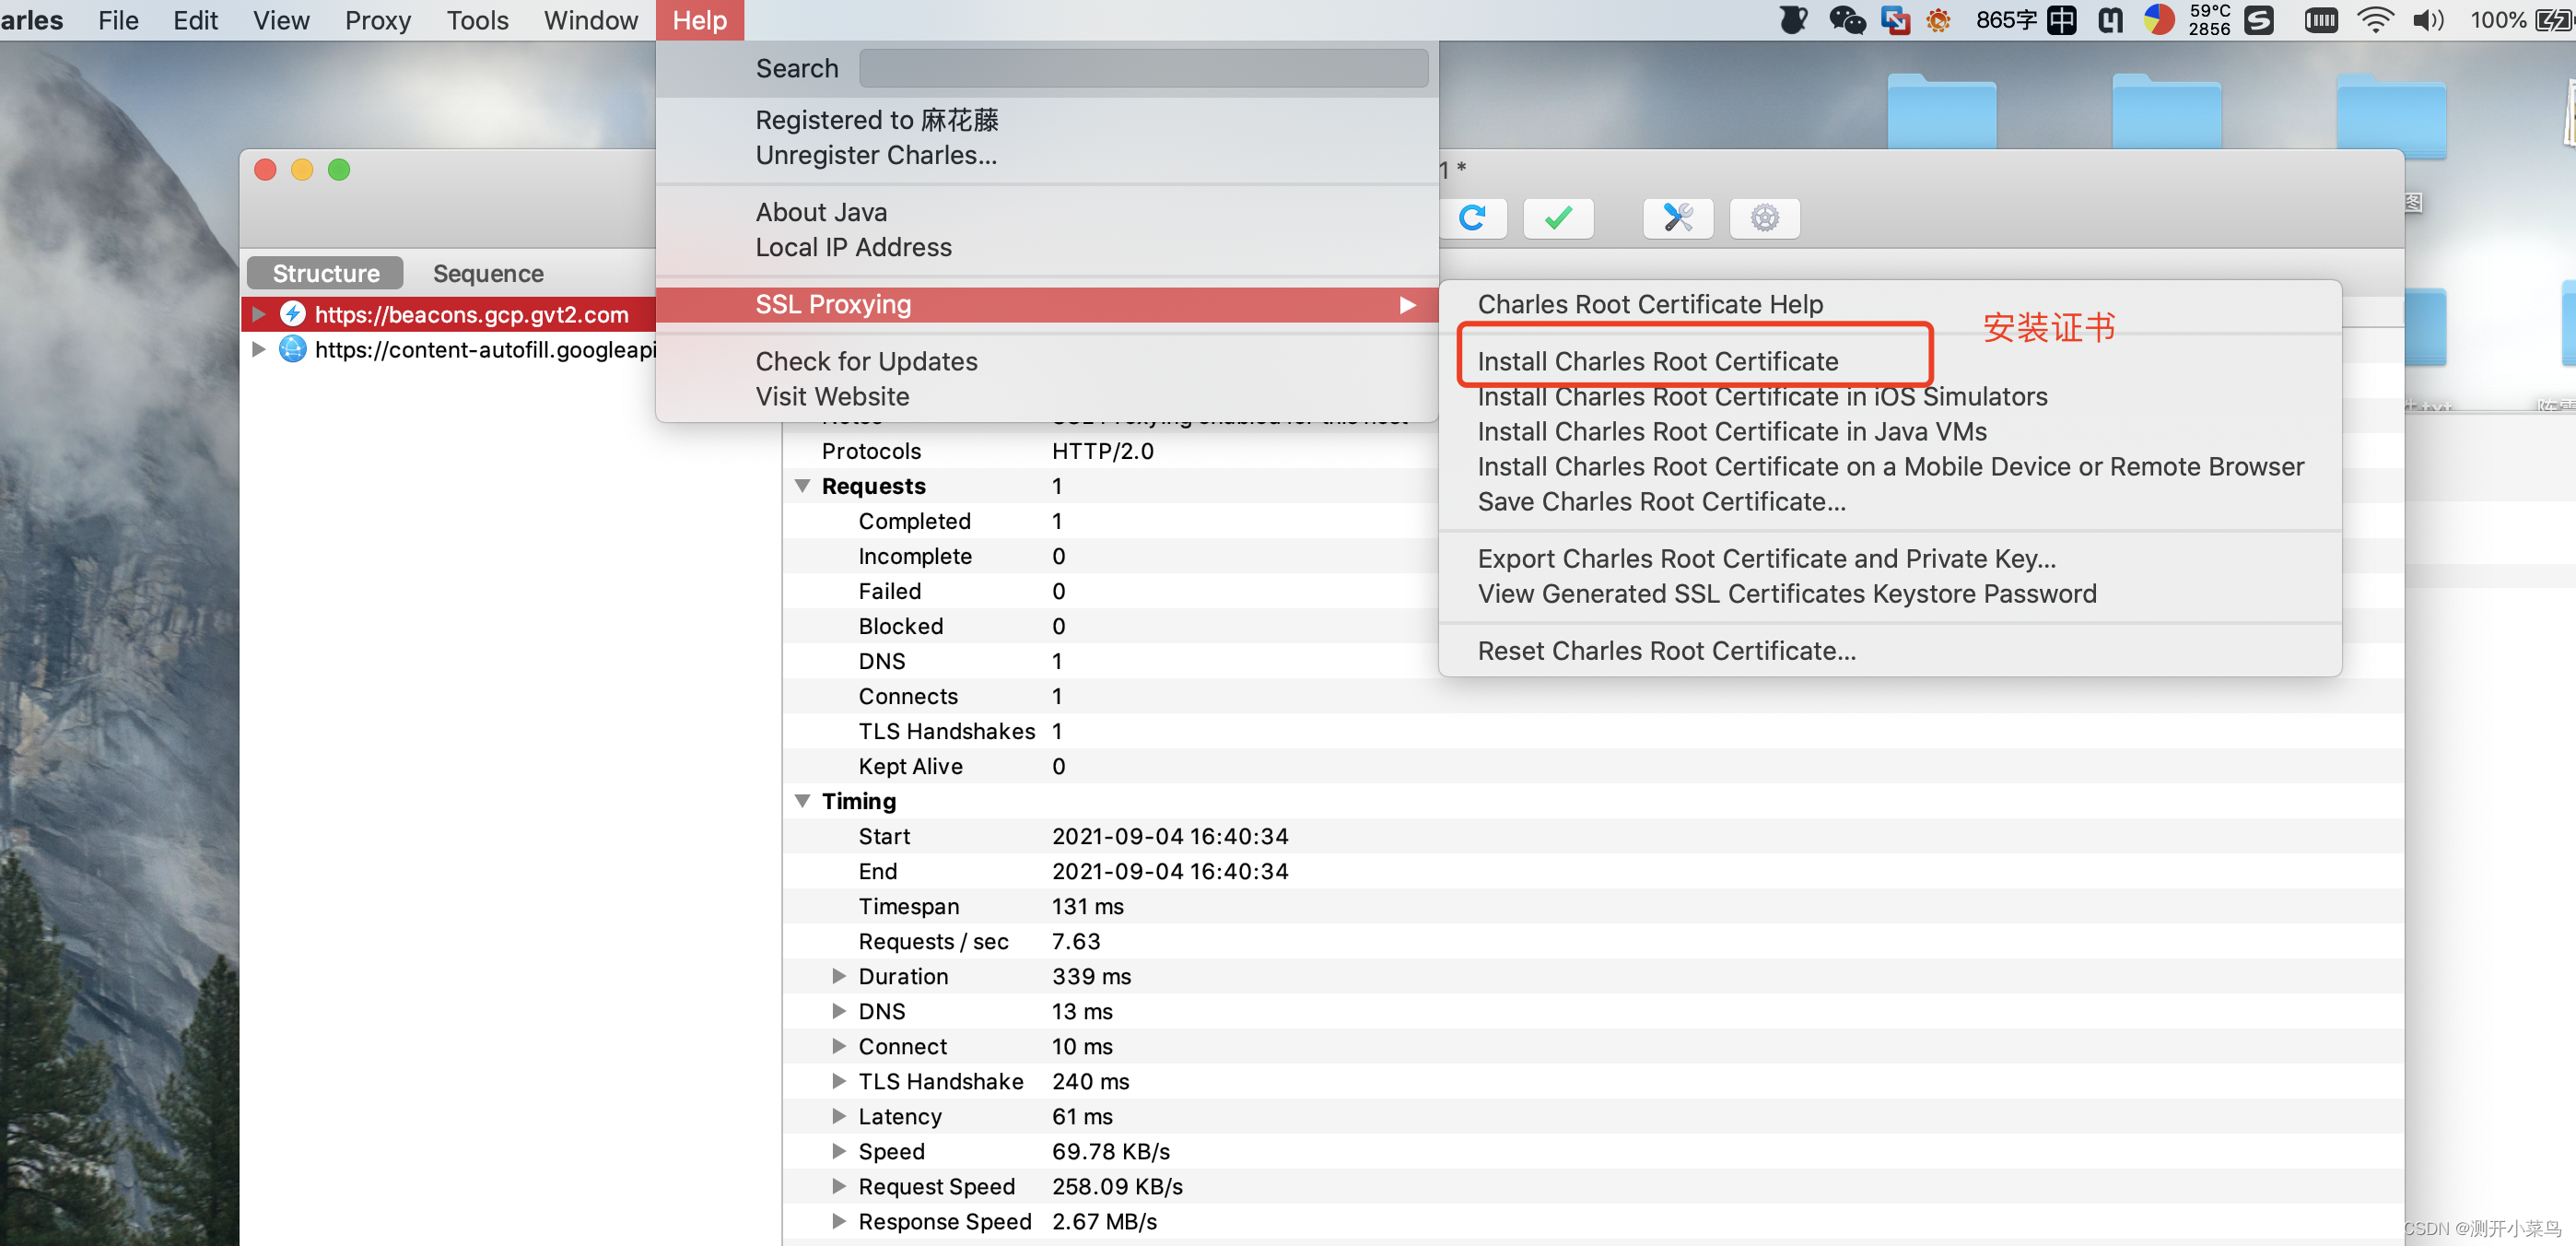Click the Help menu search field
Viewport: 2576px width, 1246px height.
click(1143, 69)
